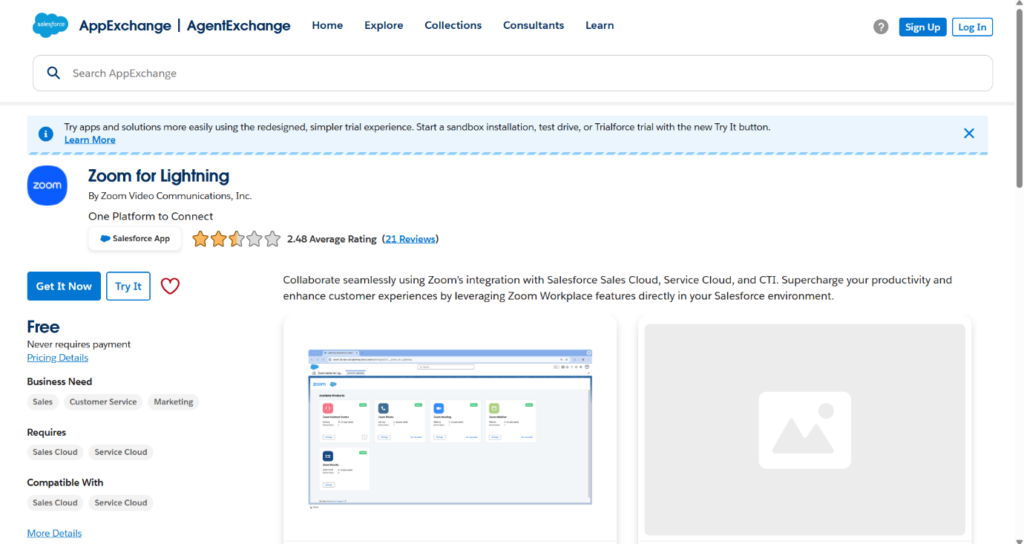Click the info icon in banner
Viewport: 1024px width, 544px height.
[45, 134]
